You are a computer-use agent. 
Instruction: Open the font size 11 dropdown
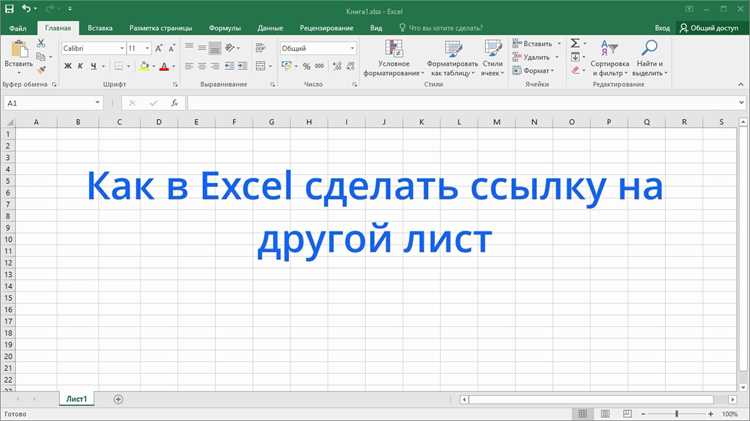147,48
